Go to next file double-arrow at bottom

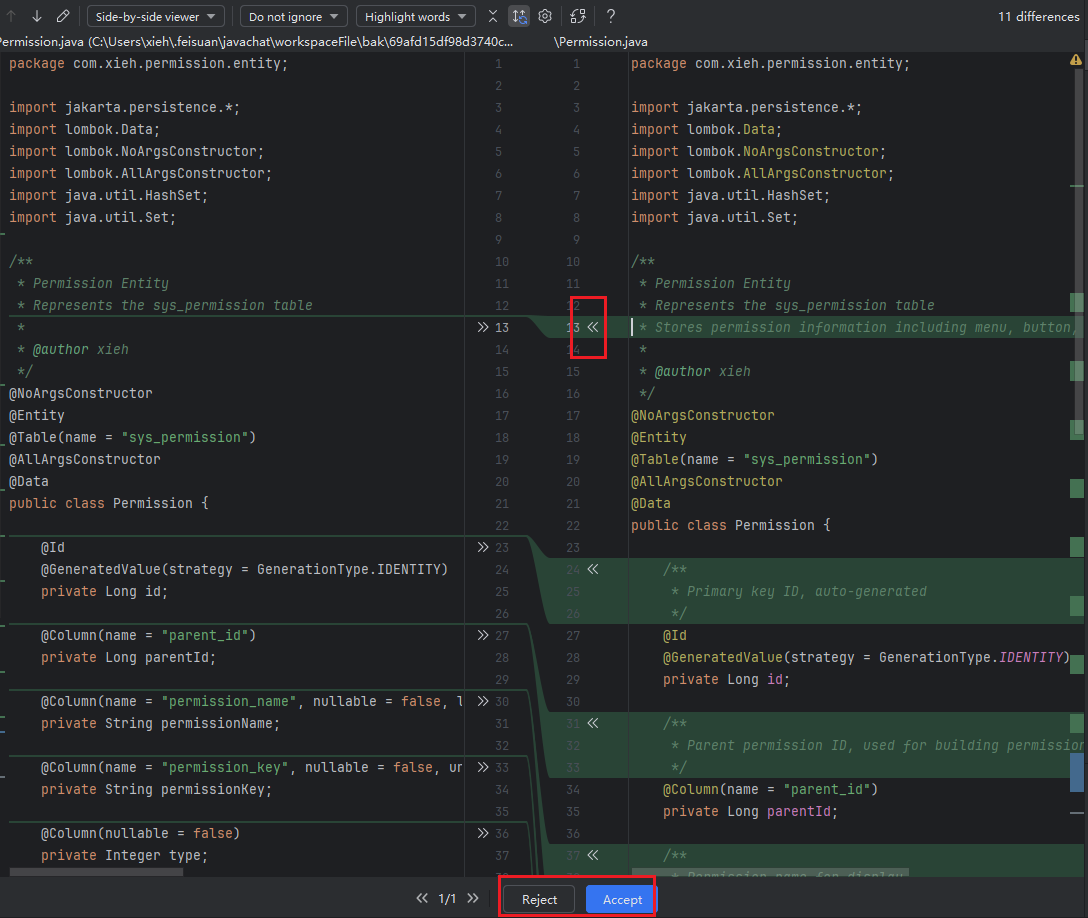click(x=473, y=899)
